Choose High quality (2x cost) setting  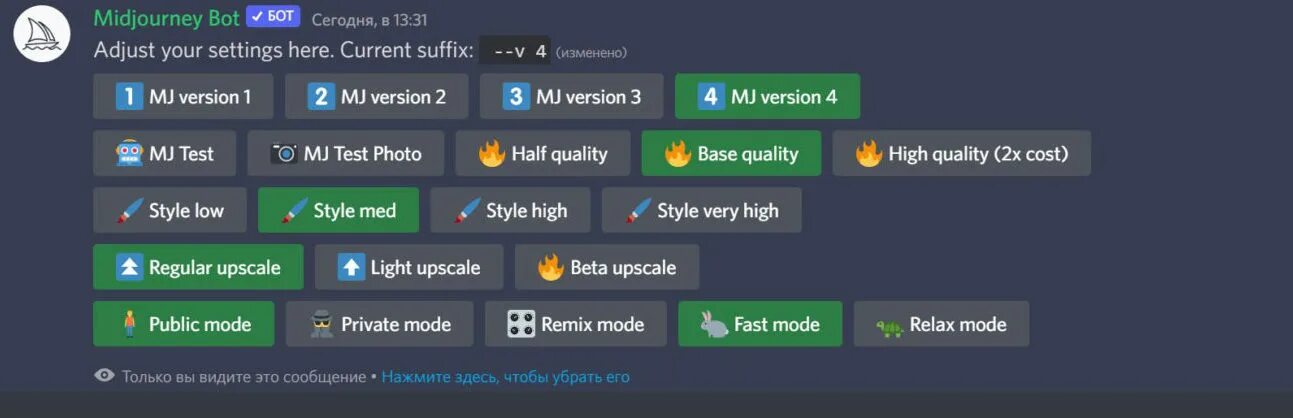coord(961,153)
